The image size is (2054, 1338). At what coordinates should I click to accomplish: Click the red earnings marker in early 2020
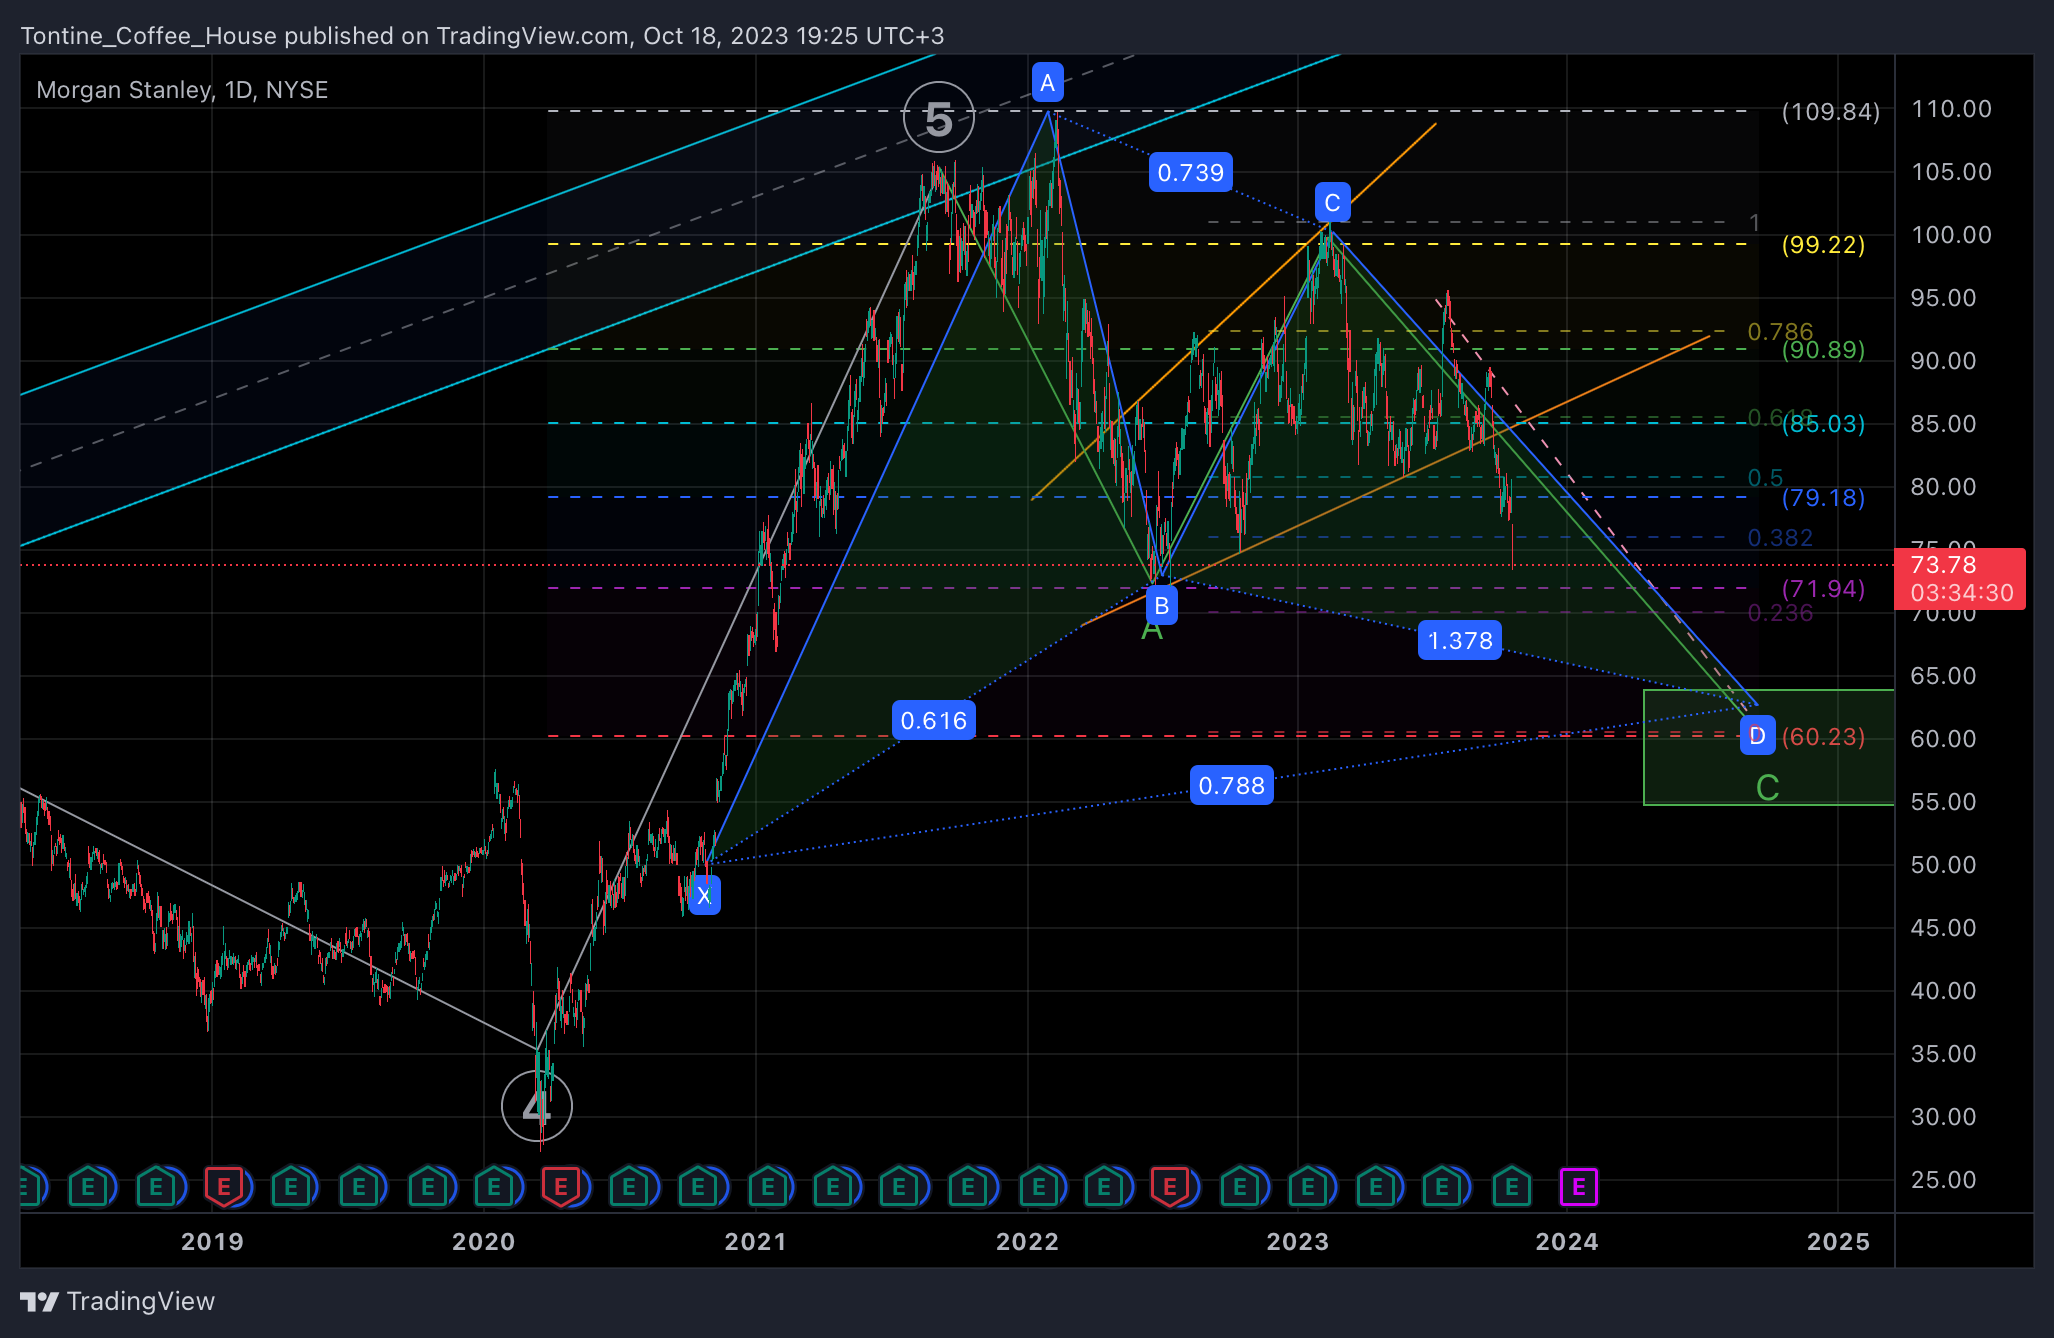[560, 1187]
